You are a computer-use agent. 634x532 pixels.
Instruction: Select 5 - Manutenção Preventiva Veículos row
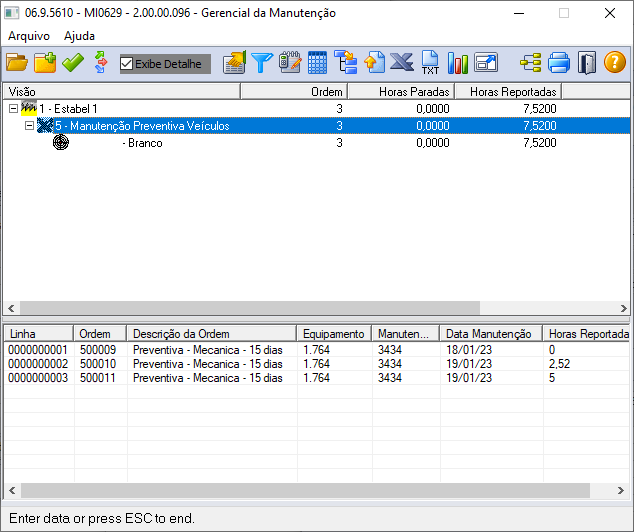pyautogui.click(x=317, y=126)
